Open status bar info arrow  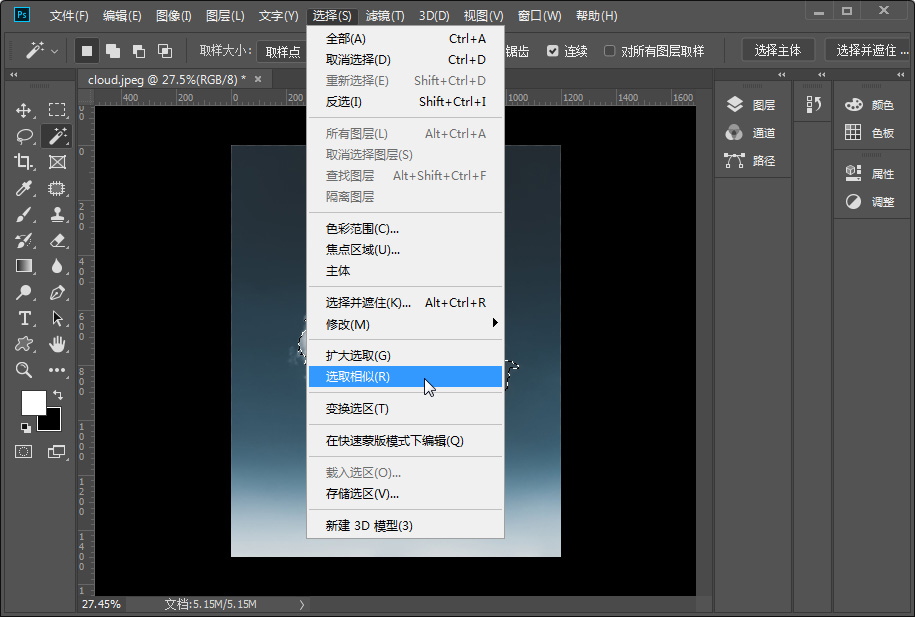302,605
